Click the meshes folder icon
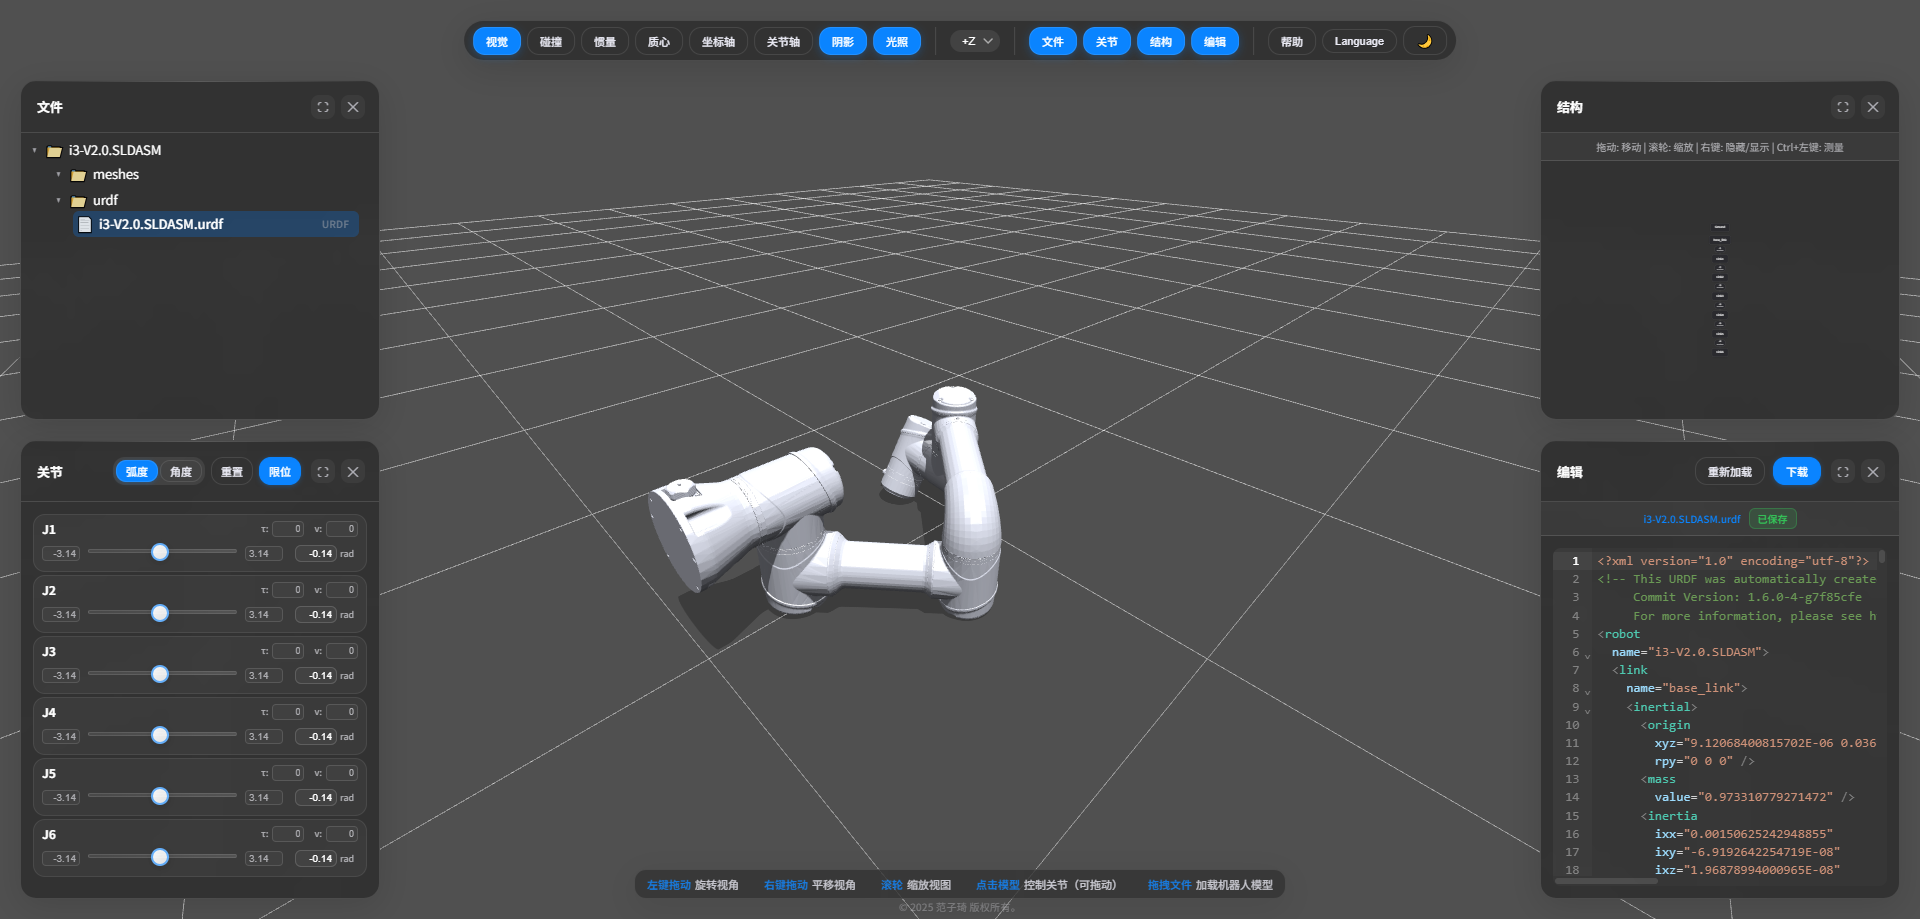Viewport: 1920px width, 919px height. pyautogui.click(x=78, y=175)
